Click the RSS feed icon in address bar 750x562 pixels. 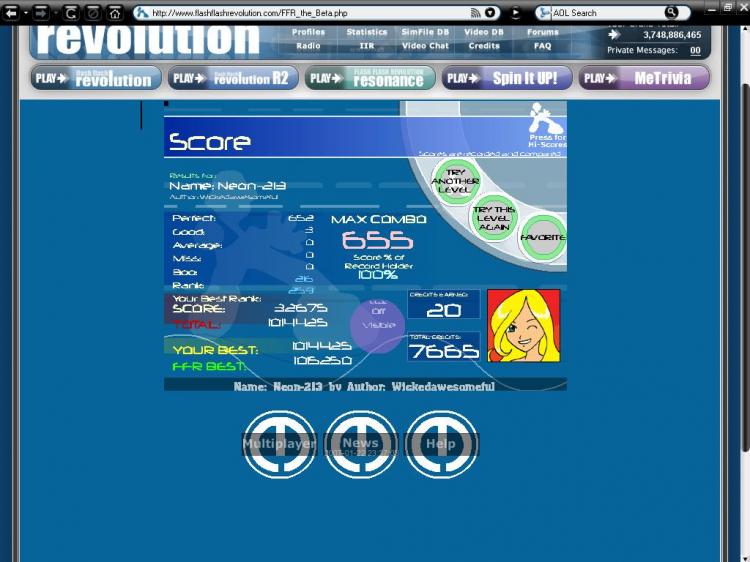(475, 13)
